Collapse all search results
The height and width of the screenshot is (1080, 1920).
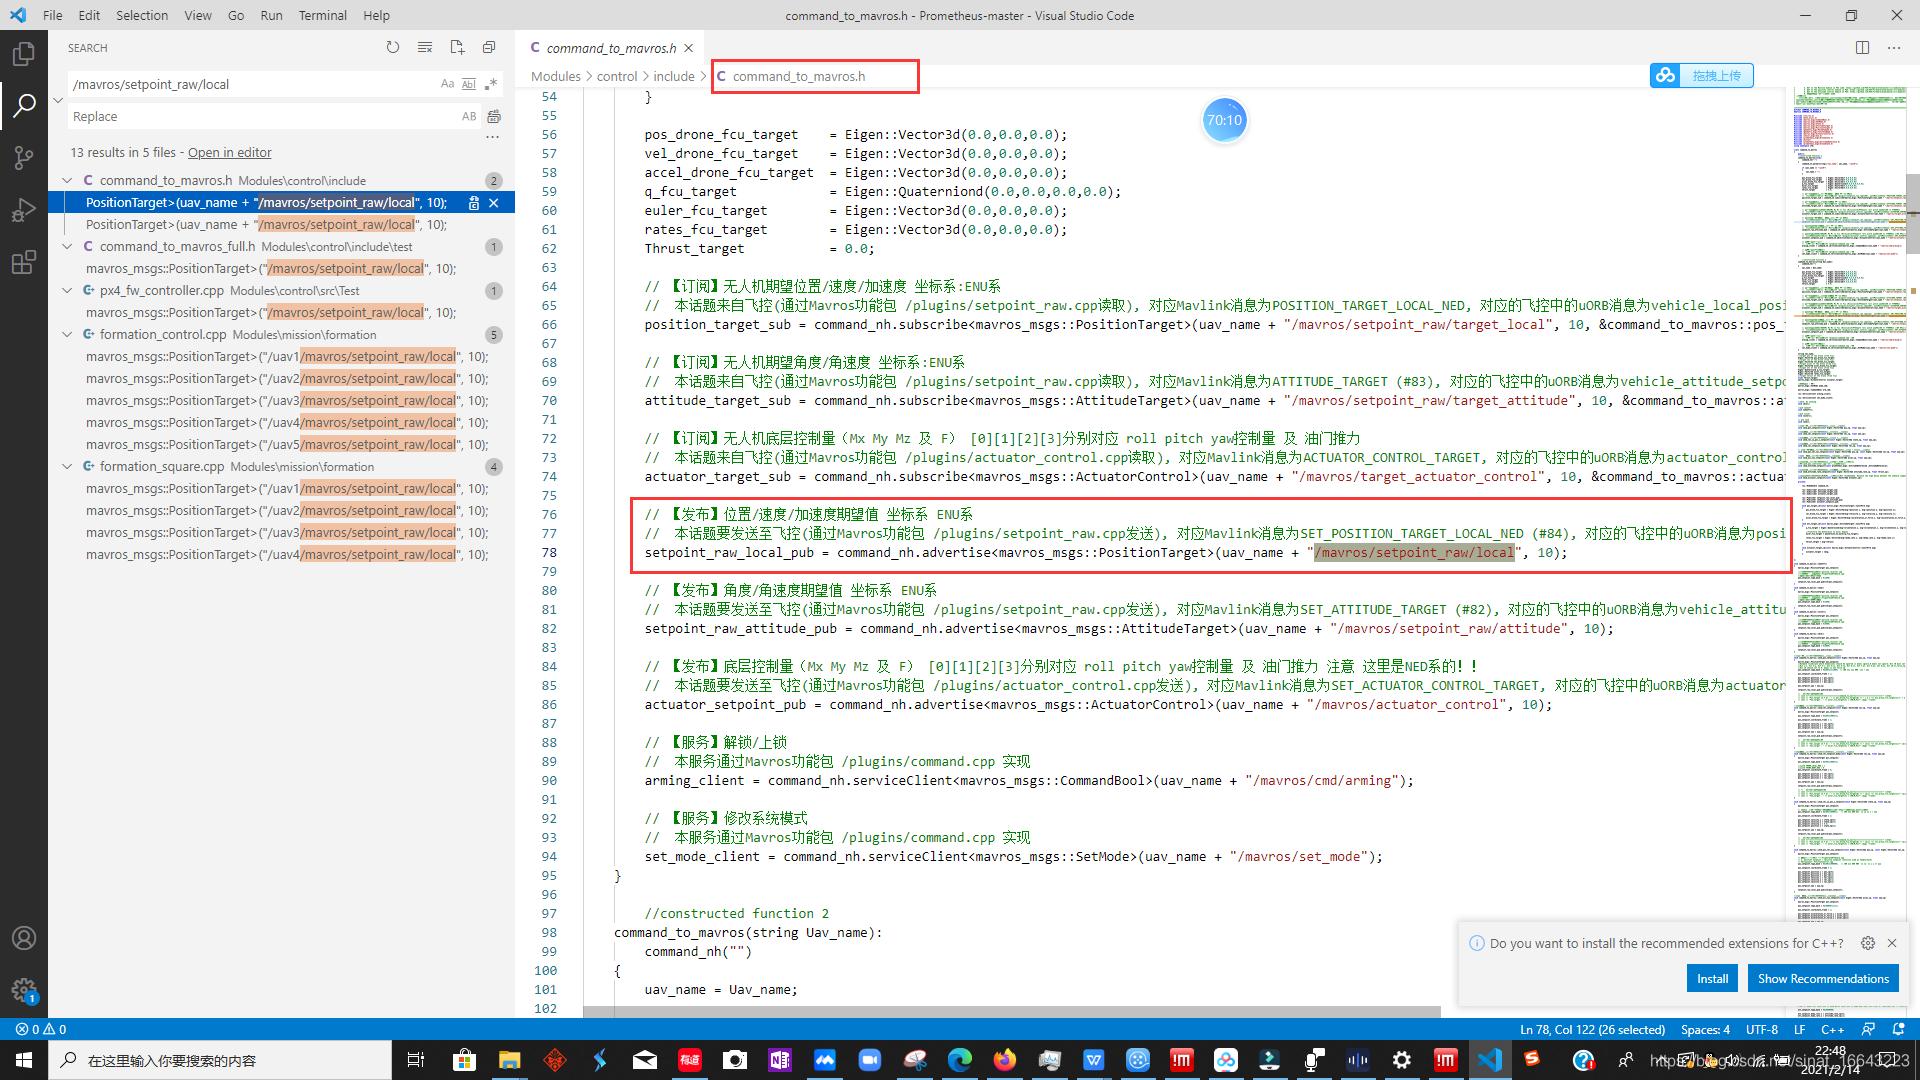(x=489, y=47)
